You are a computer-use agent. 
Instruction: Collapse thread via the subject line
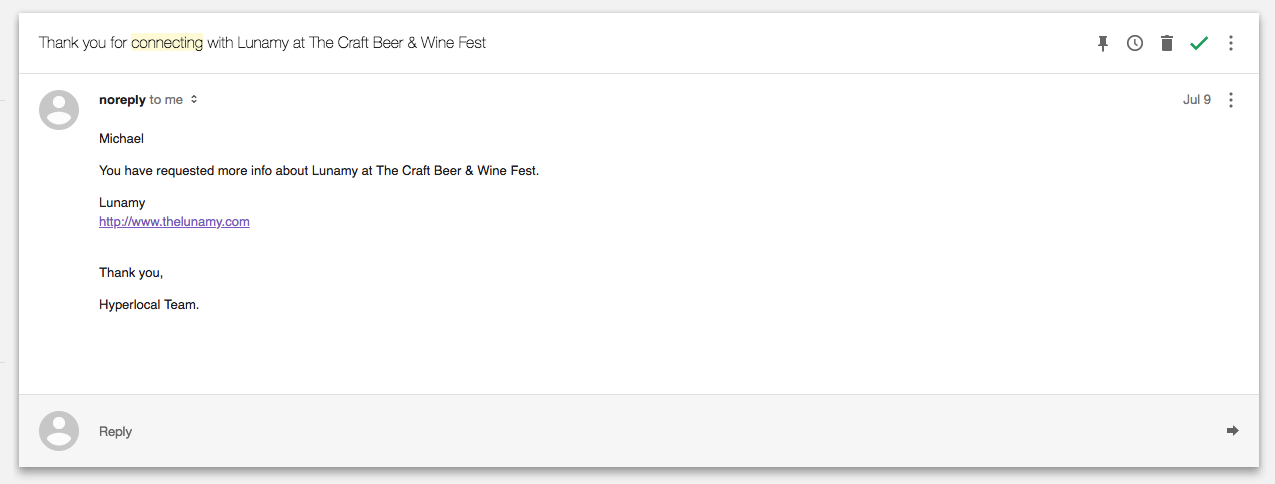pyautogui.click(x=262, y=43)
